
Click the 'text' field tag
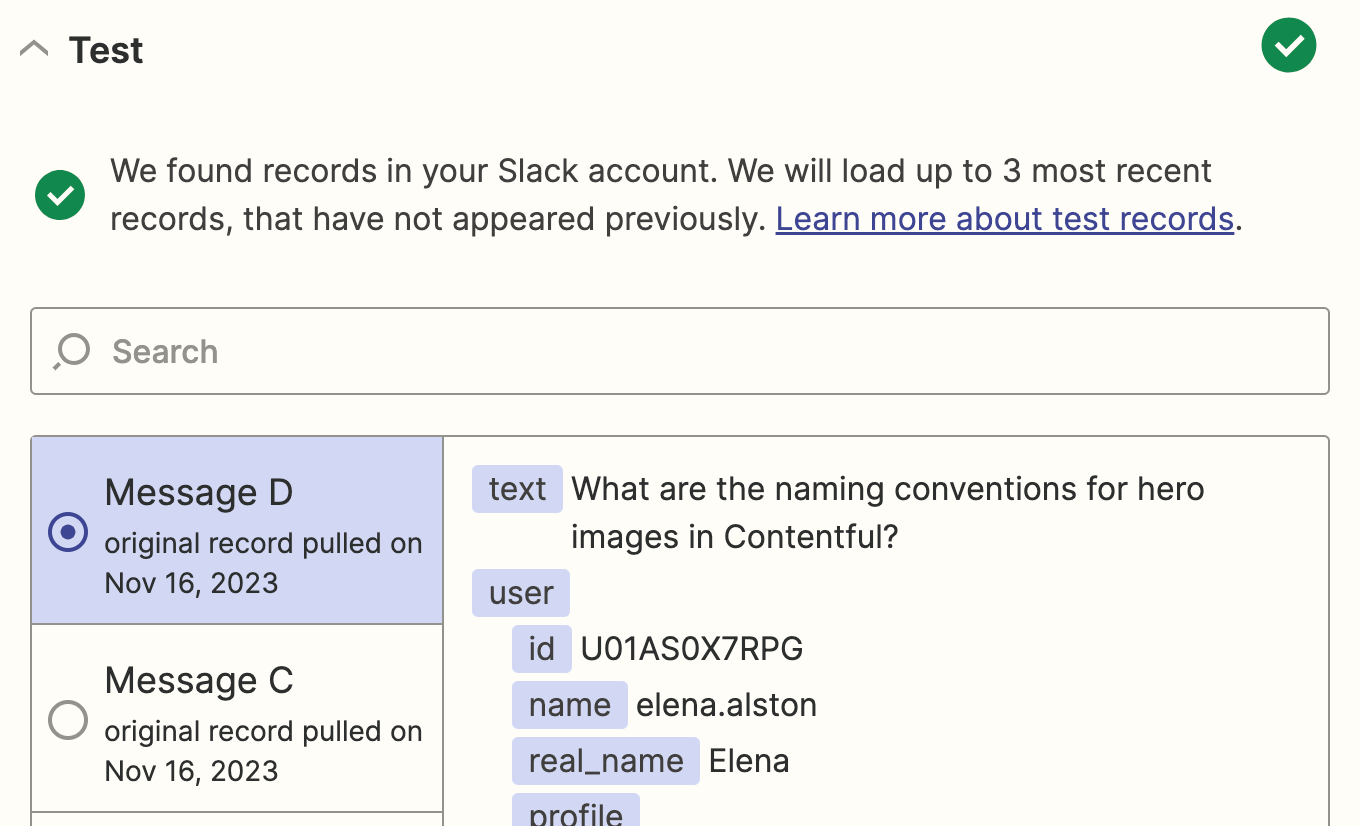tap(517, 489)
